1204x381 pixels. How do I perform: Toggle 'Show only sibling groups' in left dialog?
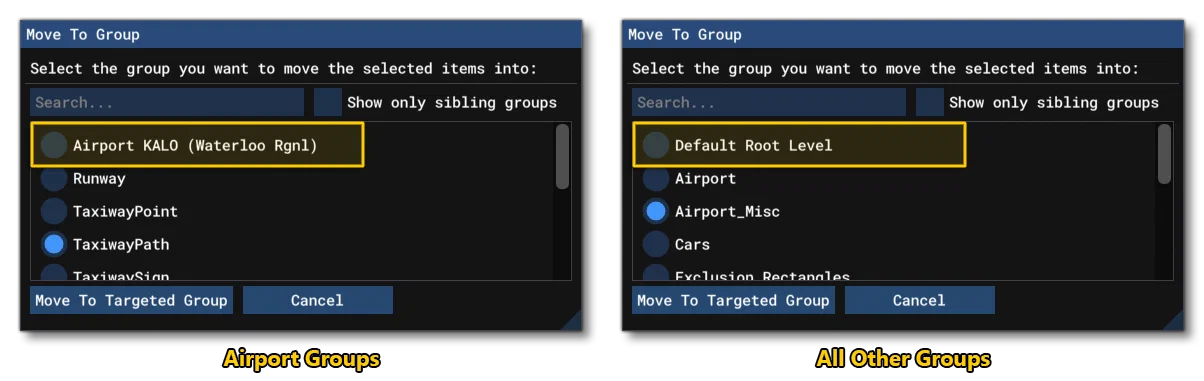click(x=327, y=102)
